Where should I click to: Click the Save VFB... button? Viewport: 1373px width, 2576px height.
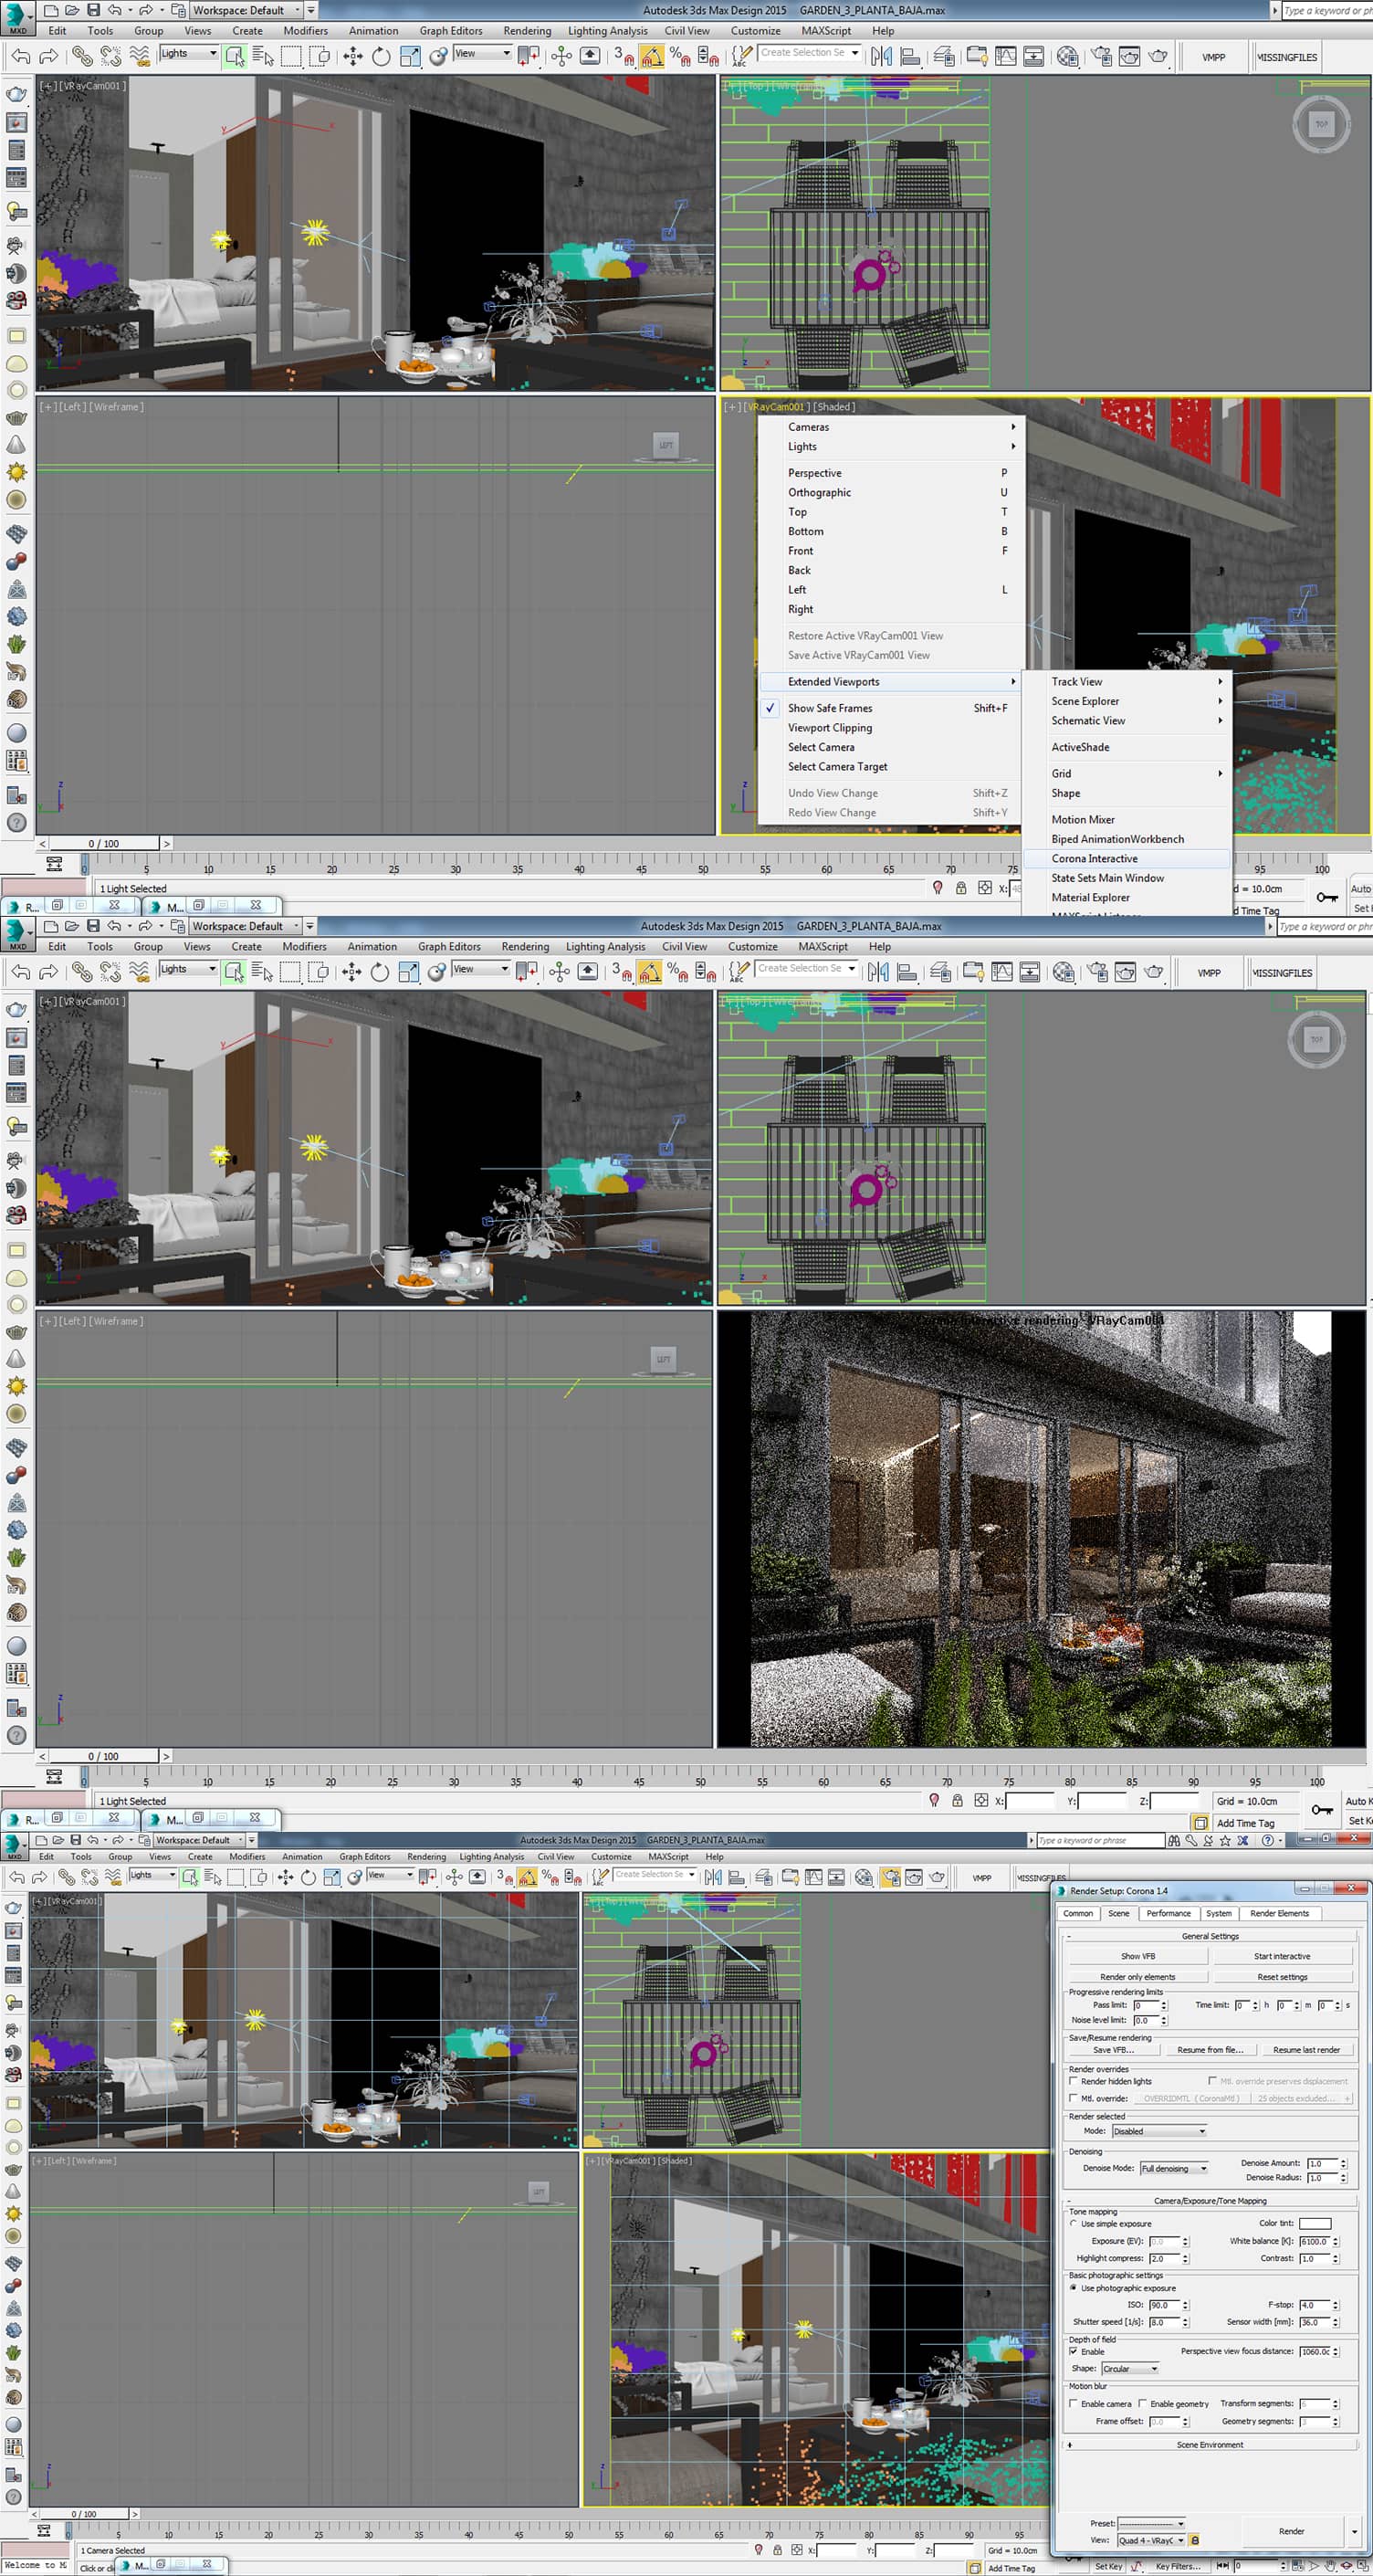[x=1113, y=2050]
